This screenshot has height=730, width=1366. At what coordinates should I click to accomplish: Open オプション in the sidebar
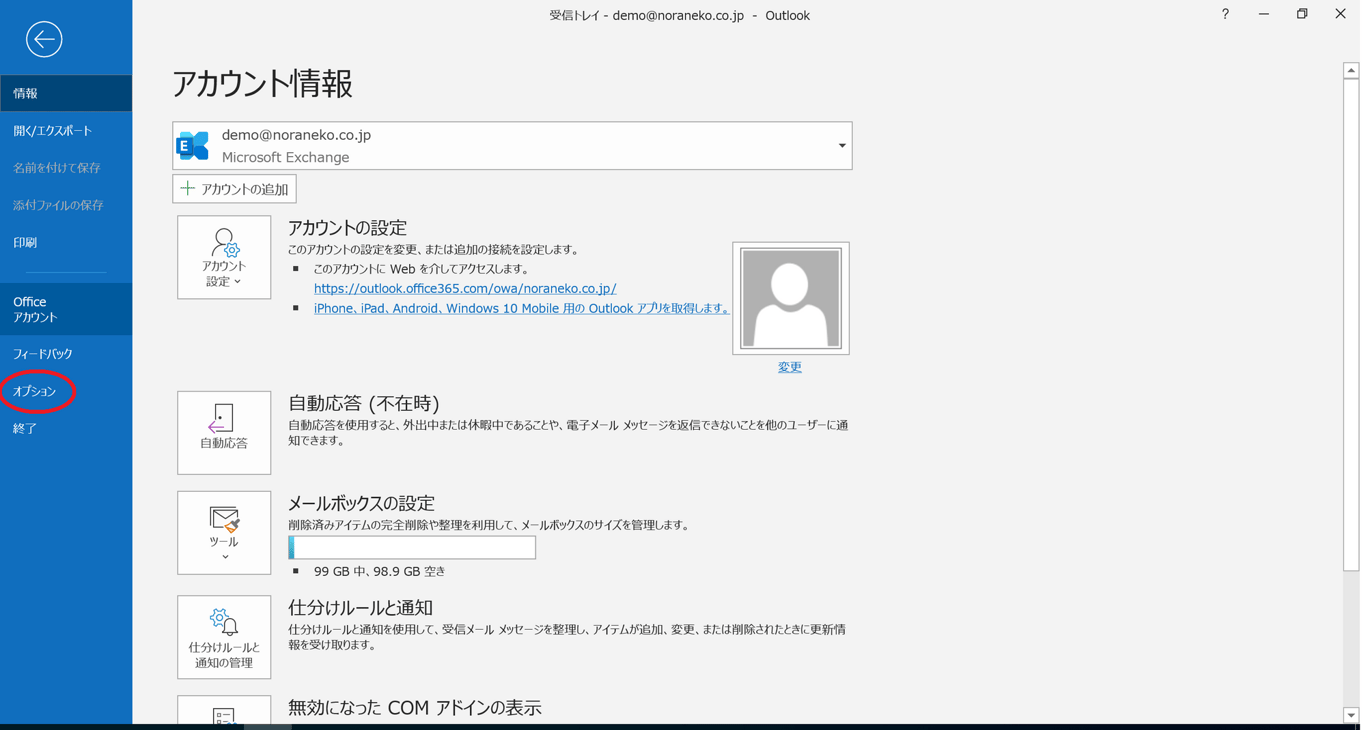click(x=66, y=391)
